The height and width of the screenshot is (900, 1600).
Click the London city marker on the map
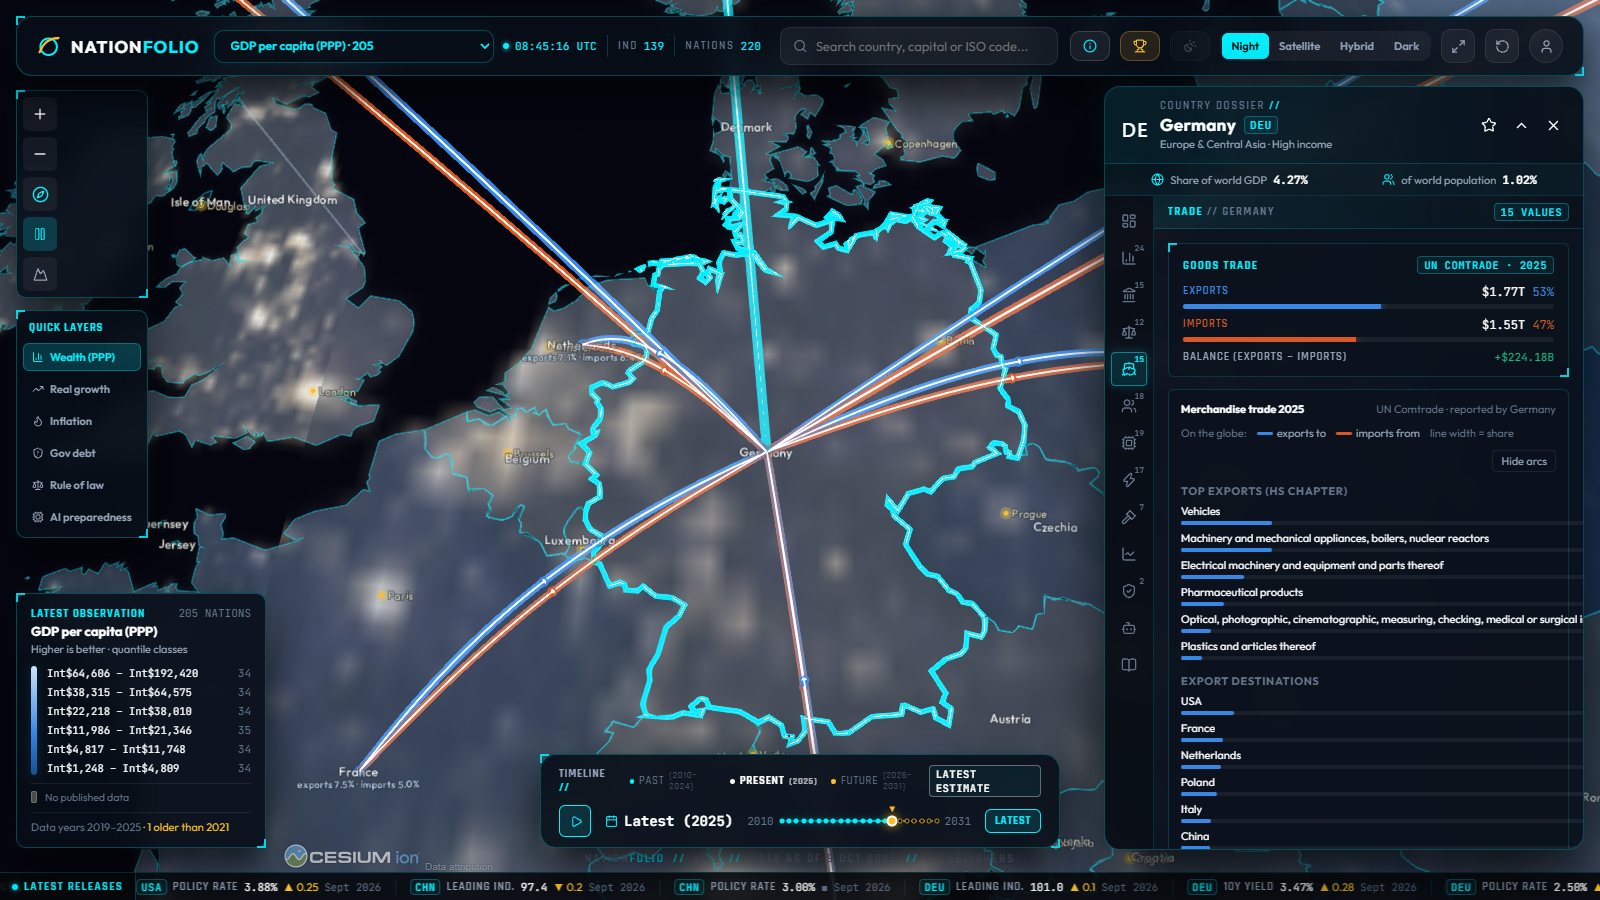coord(313,392)
